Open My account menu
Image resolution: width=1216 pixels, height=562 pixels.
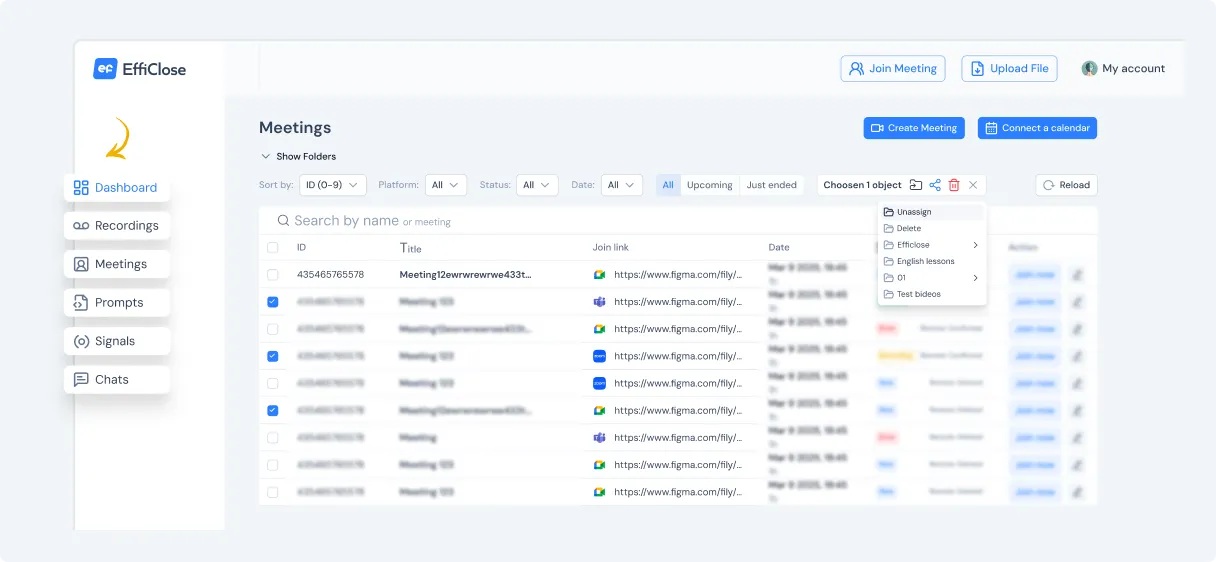[x=1124, y=69]
